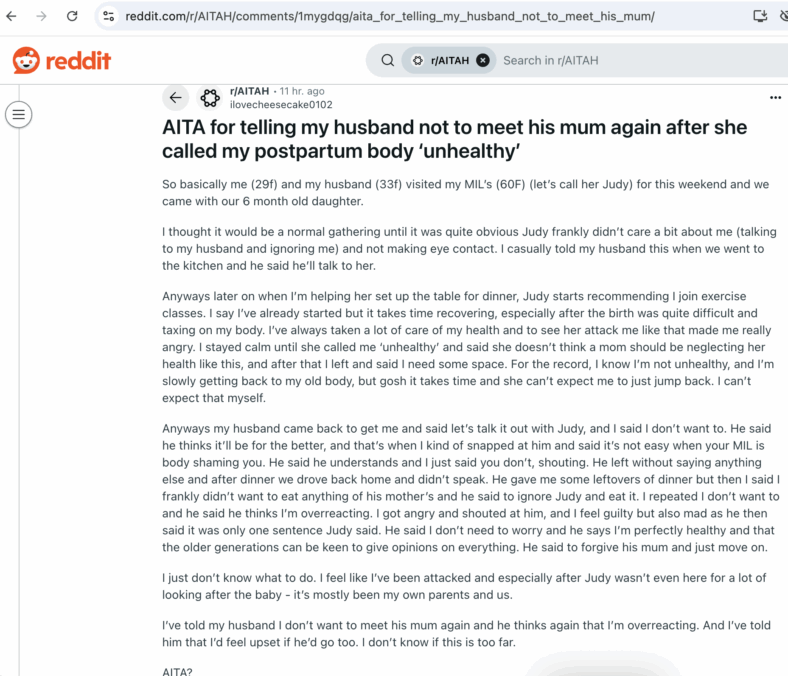Open site information icon in address bar
Screen dimensions: 788x676
pyautogui.click(x=109, y=16)
